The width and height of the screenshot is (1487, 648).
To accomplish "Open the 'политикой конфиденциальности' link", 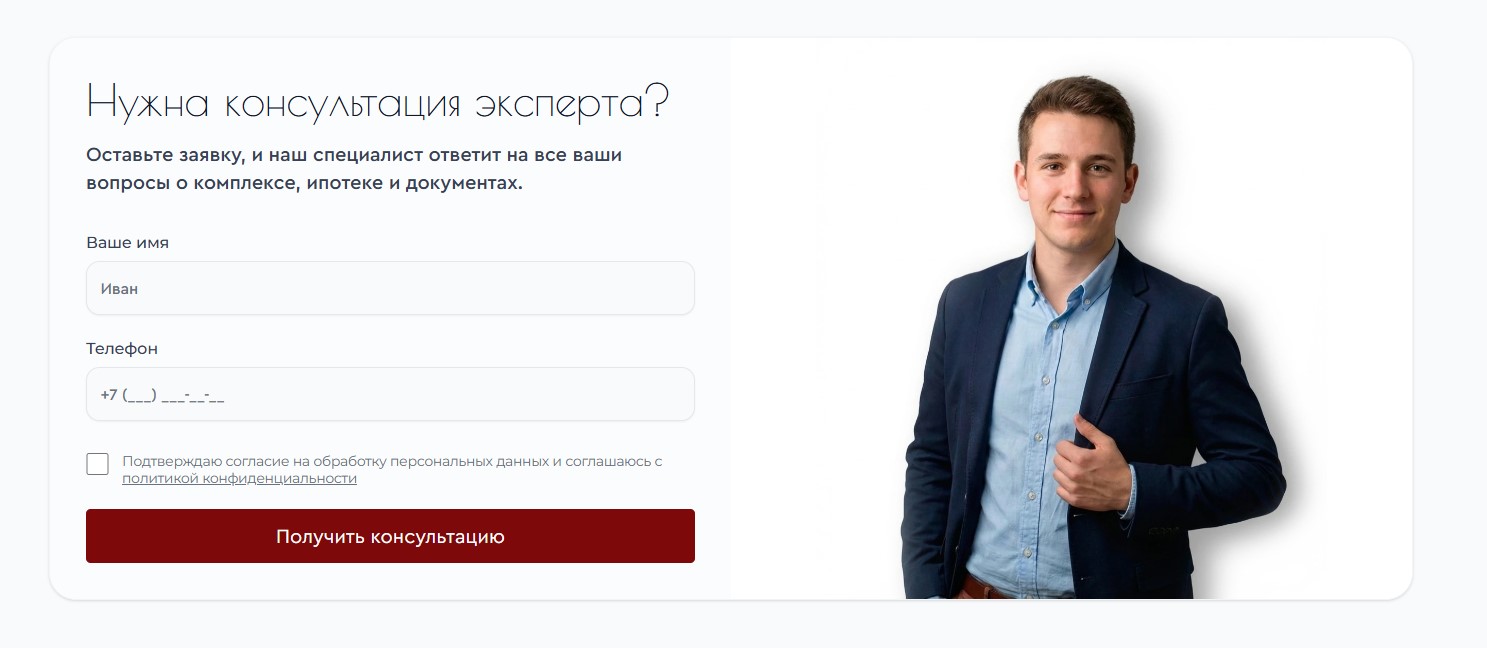I will tap(239, 479).
